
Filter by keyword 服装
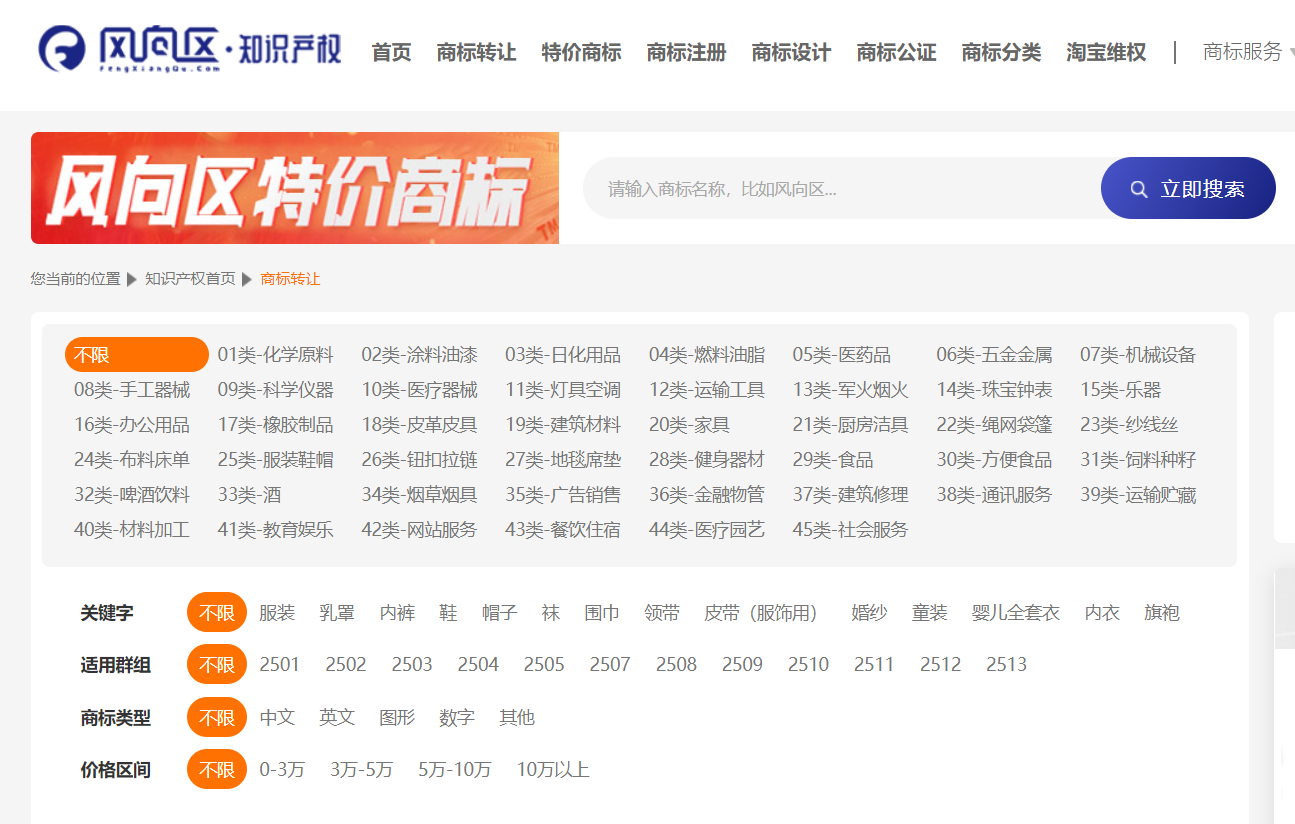coord(277,613)
